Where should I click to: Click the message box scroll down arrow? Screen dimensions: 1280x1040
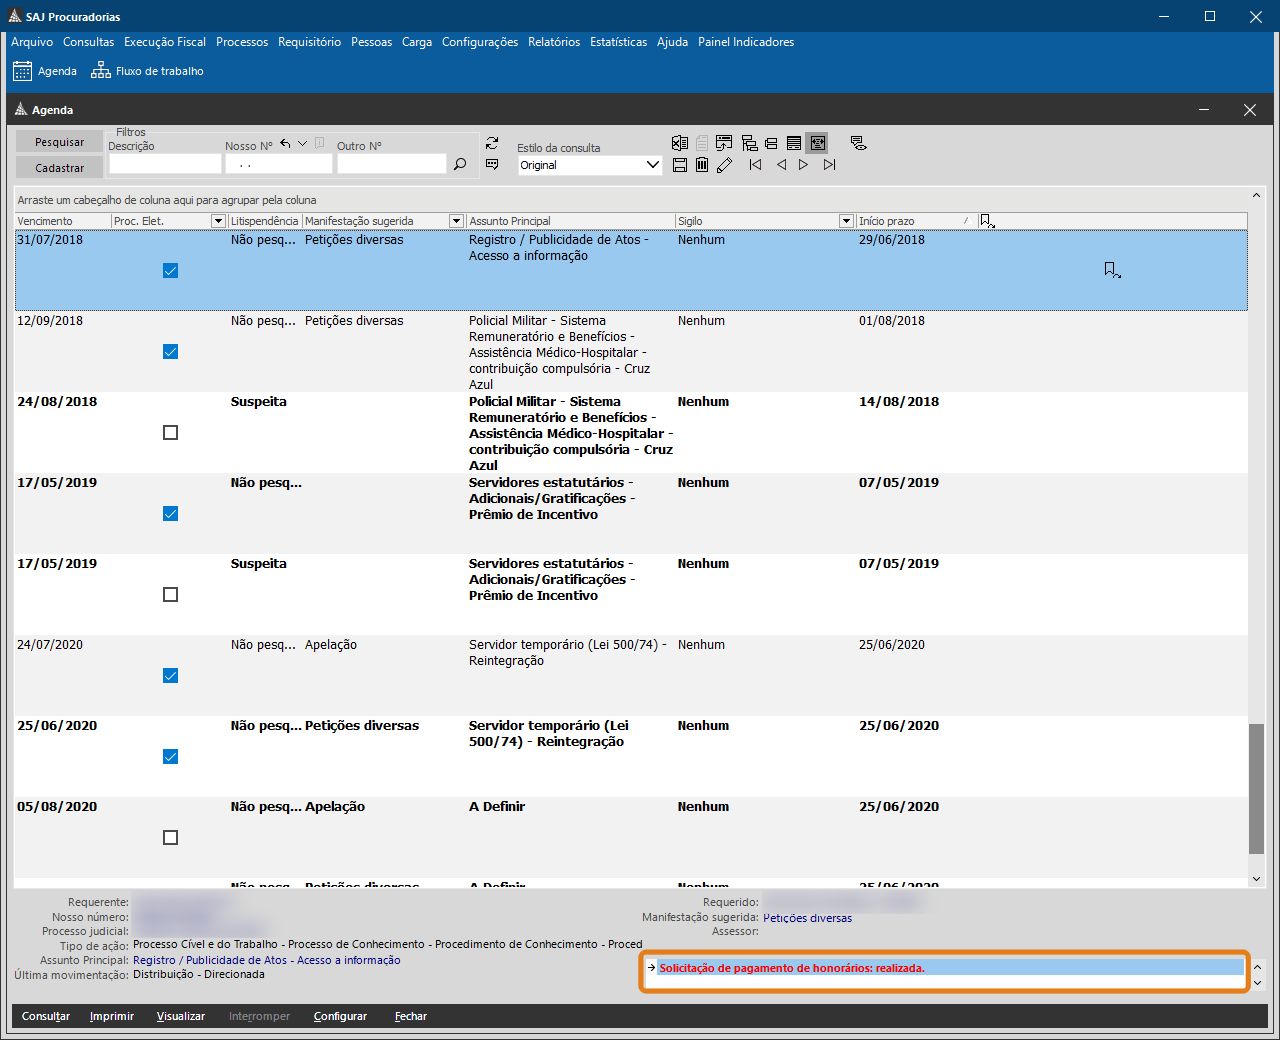tap(1257, 983)
